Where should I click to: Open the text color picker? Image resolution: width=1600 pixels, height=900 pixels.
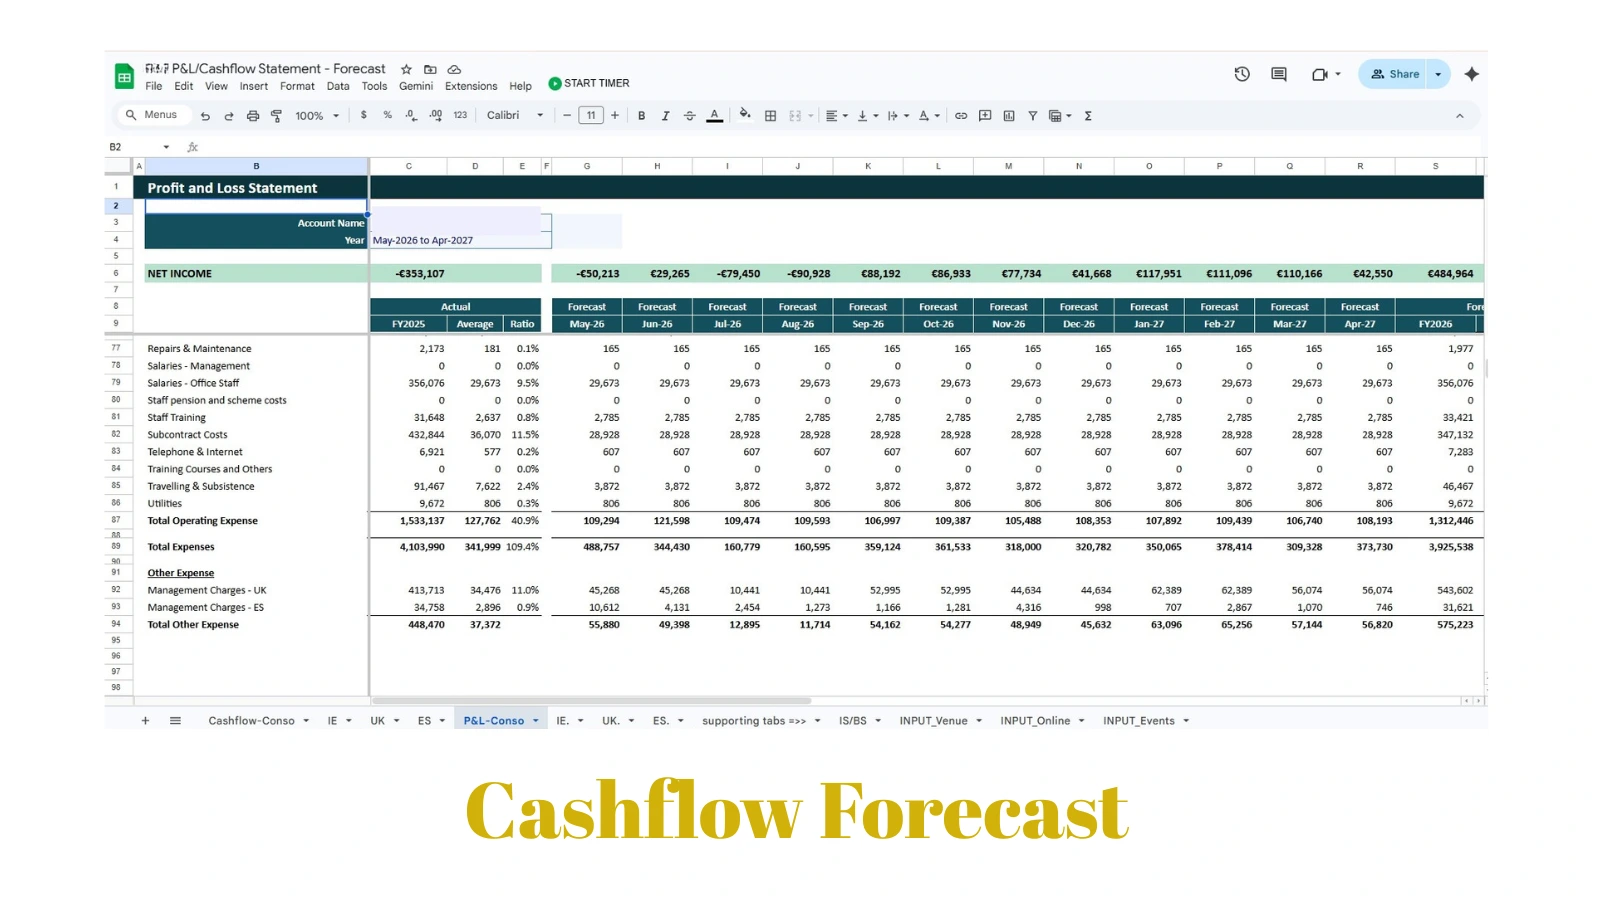[714, 116]
